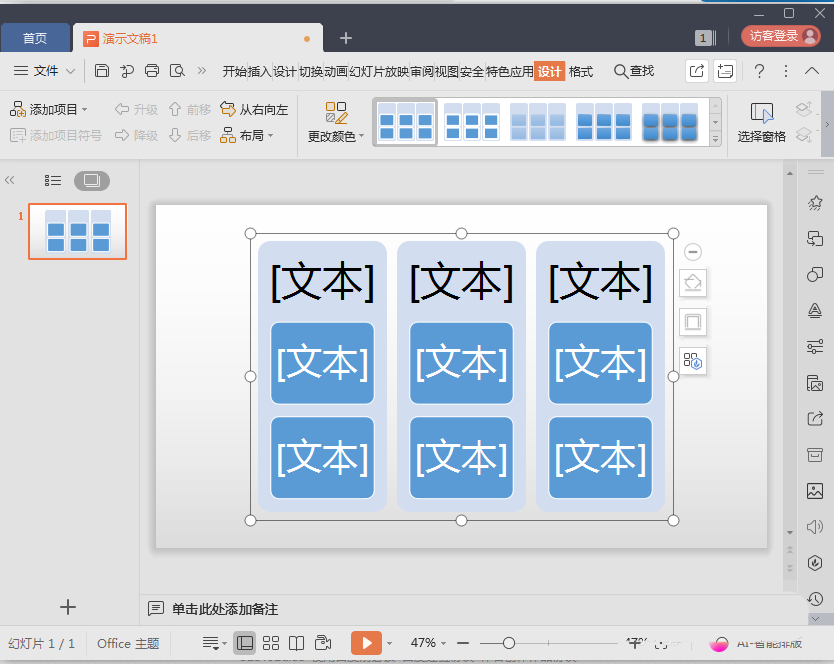
Task: Open the history icon in right sidebar
Action: 815,599
